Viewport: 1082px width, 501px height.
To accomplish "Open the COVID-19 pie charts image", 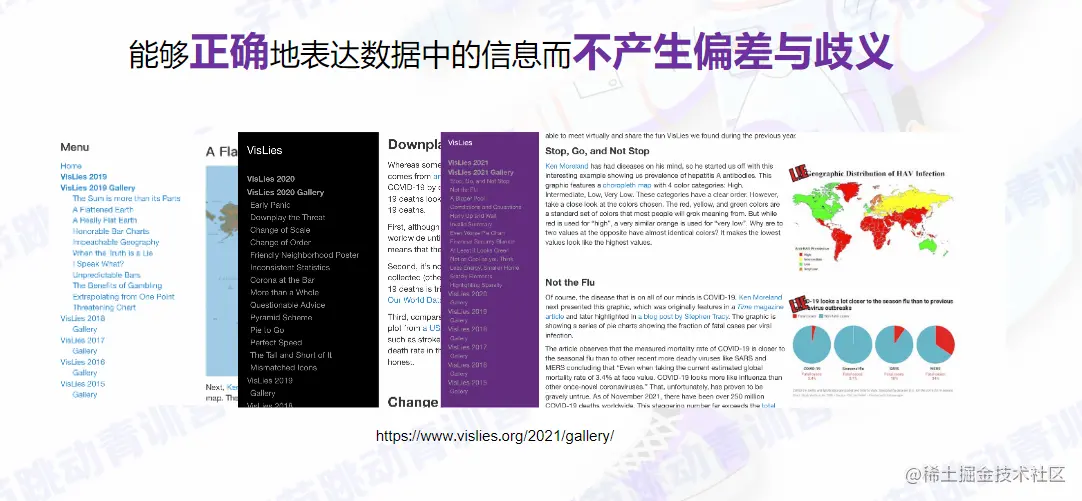I will coord(873,348).
